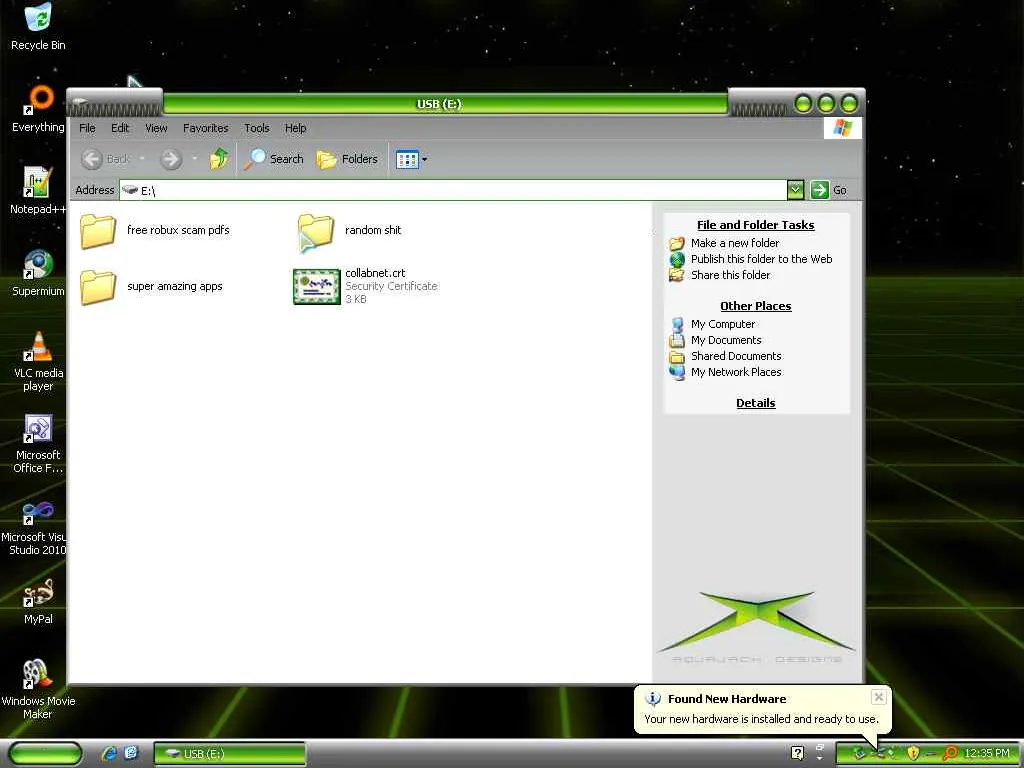Select the 'random shit' folder icon
1024x768 pixels.
(316, 232)
